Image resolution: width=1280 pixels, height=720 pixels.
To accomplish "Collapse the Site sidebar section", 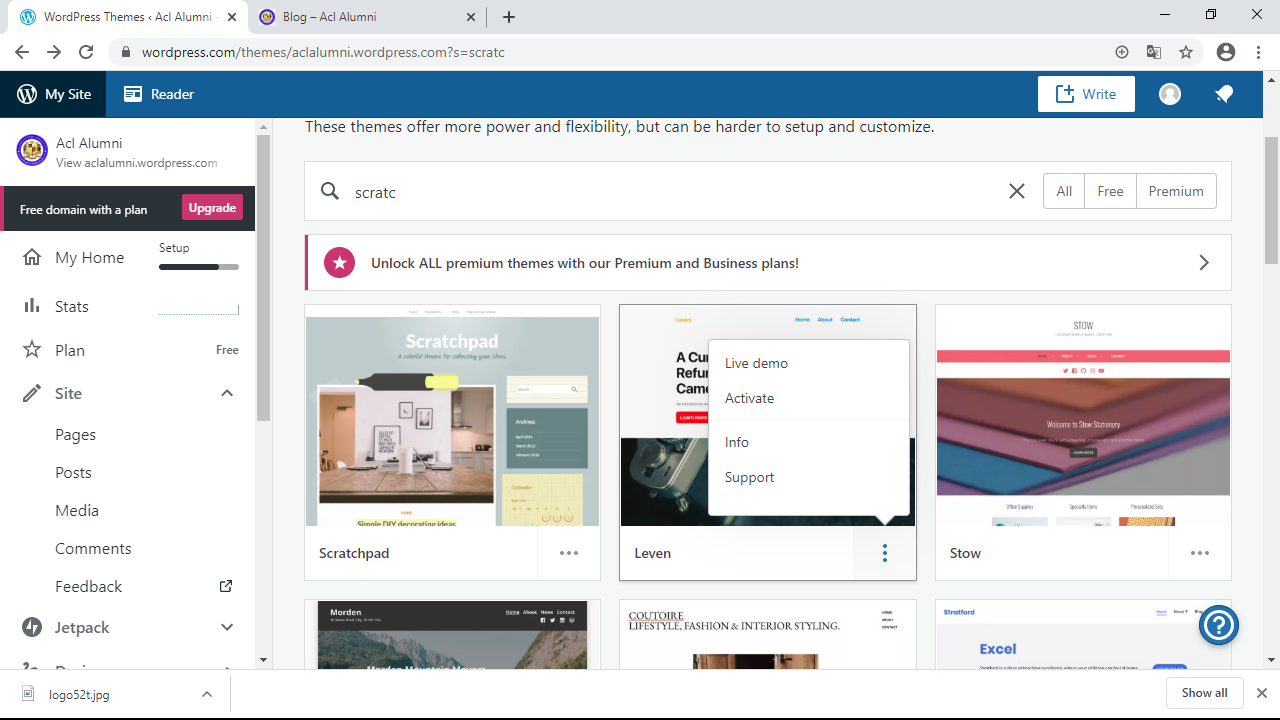I will click(x=227, y=393).
